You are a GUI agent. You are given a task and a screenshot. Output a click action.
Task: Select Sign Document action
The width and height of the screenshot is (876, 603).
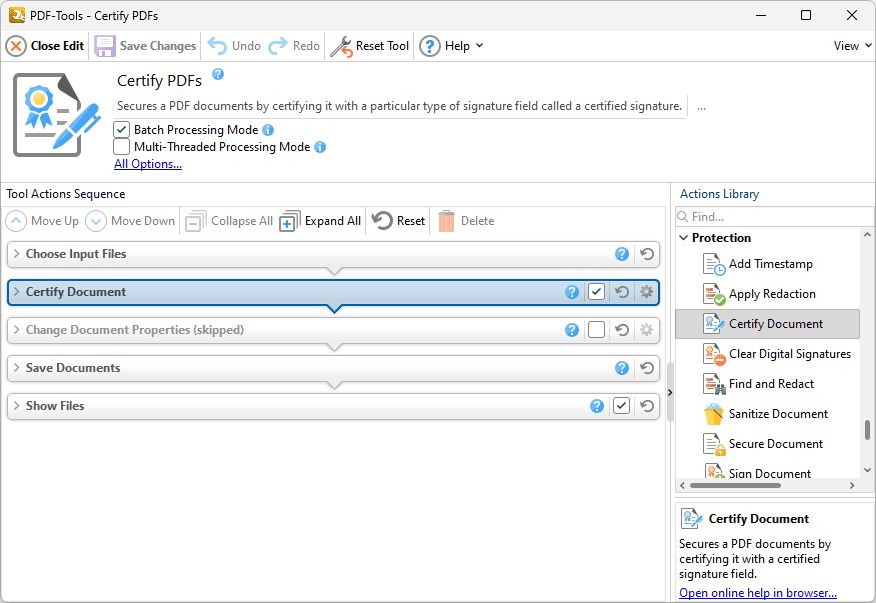coord(768,471)
